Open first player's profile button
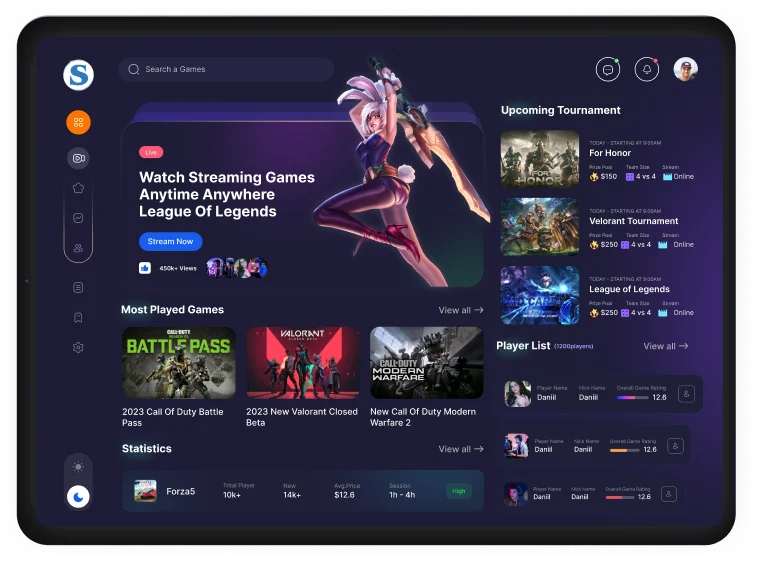The height and width of the screenshot is (563, 760). [x=686, y=394]
